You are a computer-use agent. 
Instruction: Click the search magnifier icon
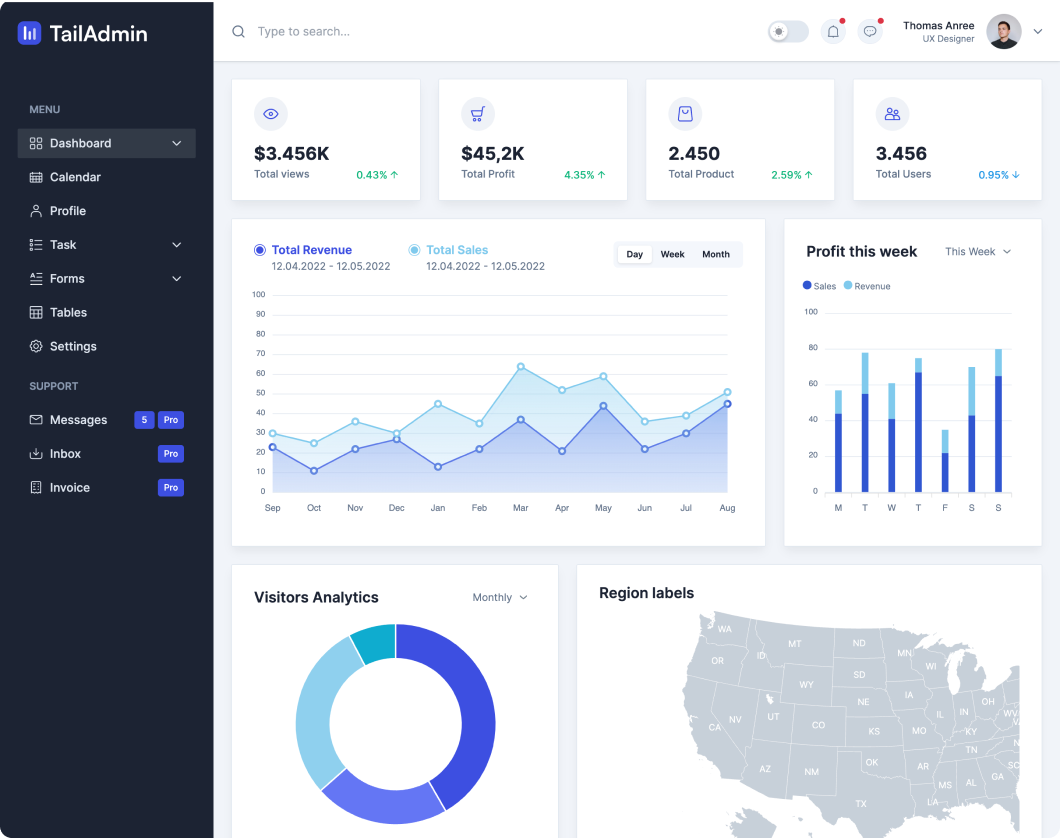239,32
